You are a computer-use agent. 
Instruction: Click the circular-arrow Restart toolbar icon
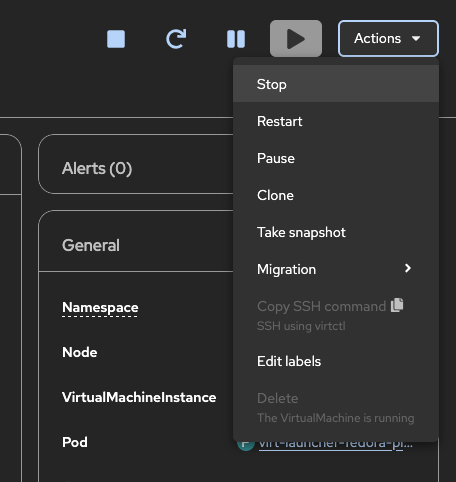click(x=176, y=39)
